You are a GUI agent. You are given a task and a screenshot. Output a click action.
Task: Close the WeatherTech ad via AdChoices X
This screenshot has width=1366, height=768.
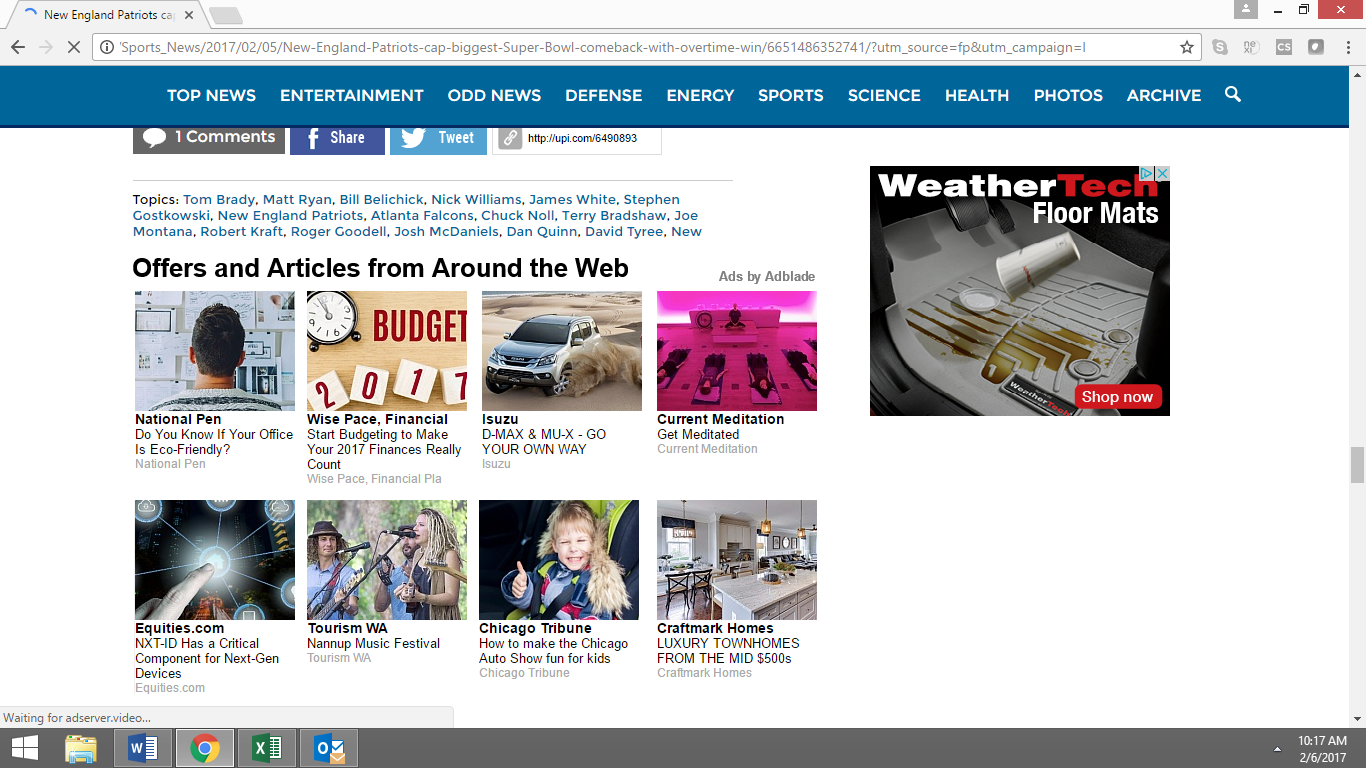1162,173
